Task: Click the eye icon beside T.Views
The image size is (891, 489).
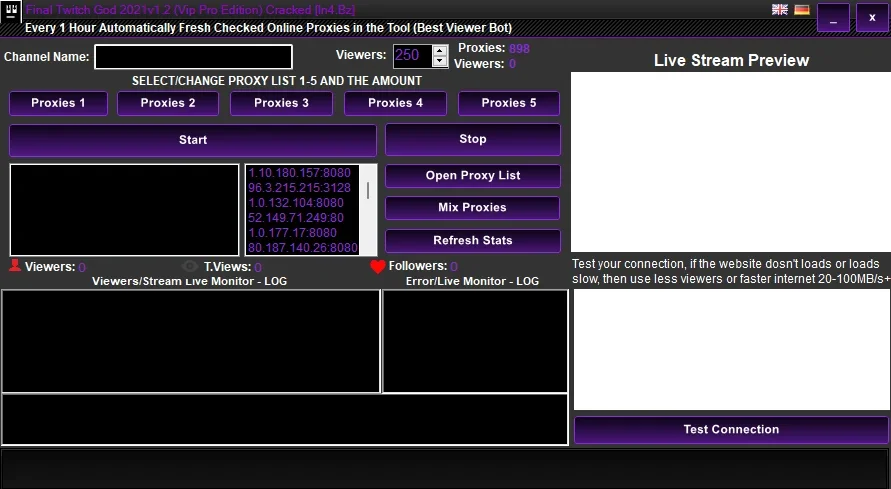Action: tap(190, 266)
